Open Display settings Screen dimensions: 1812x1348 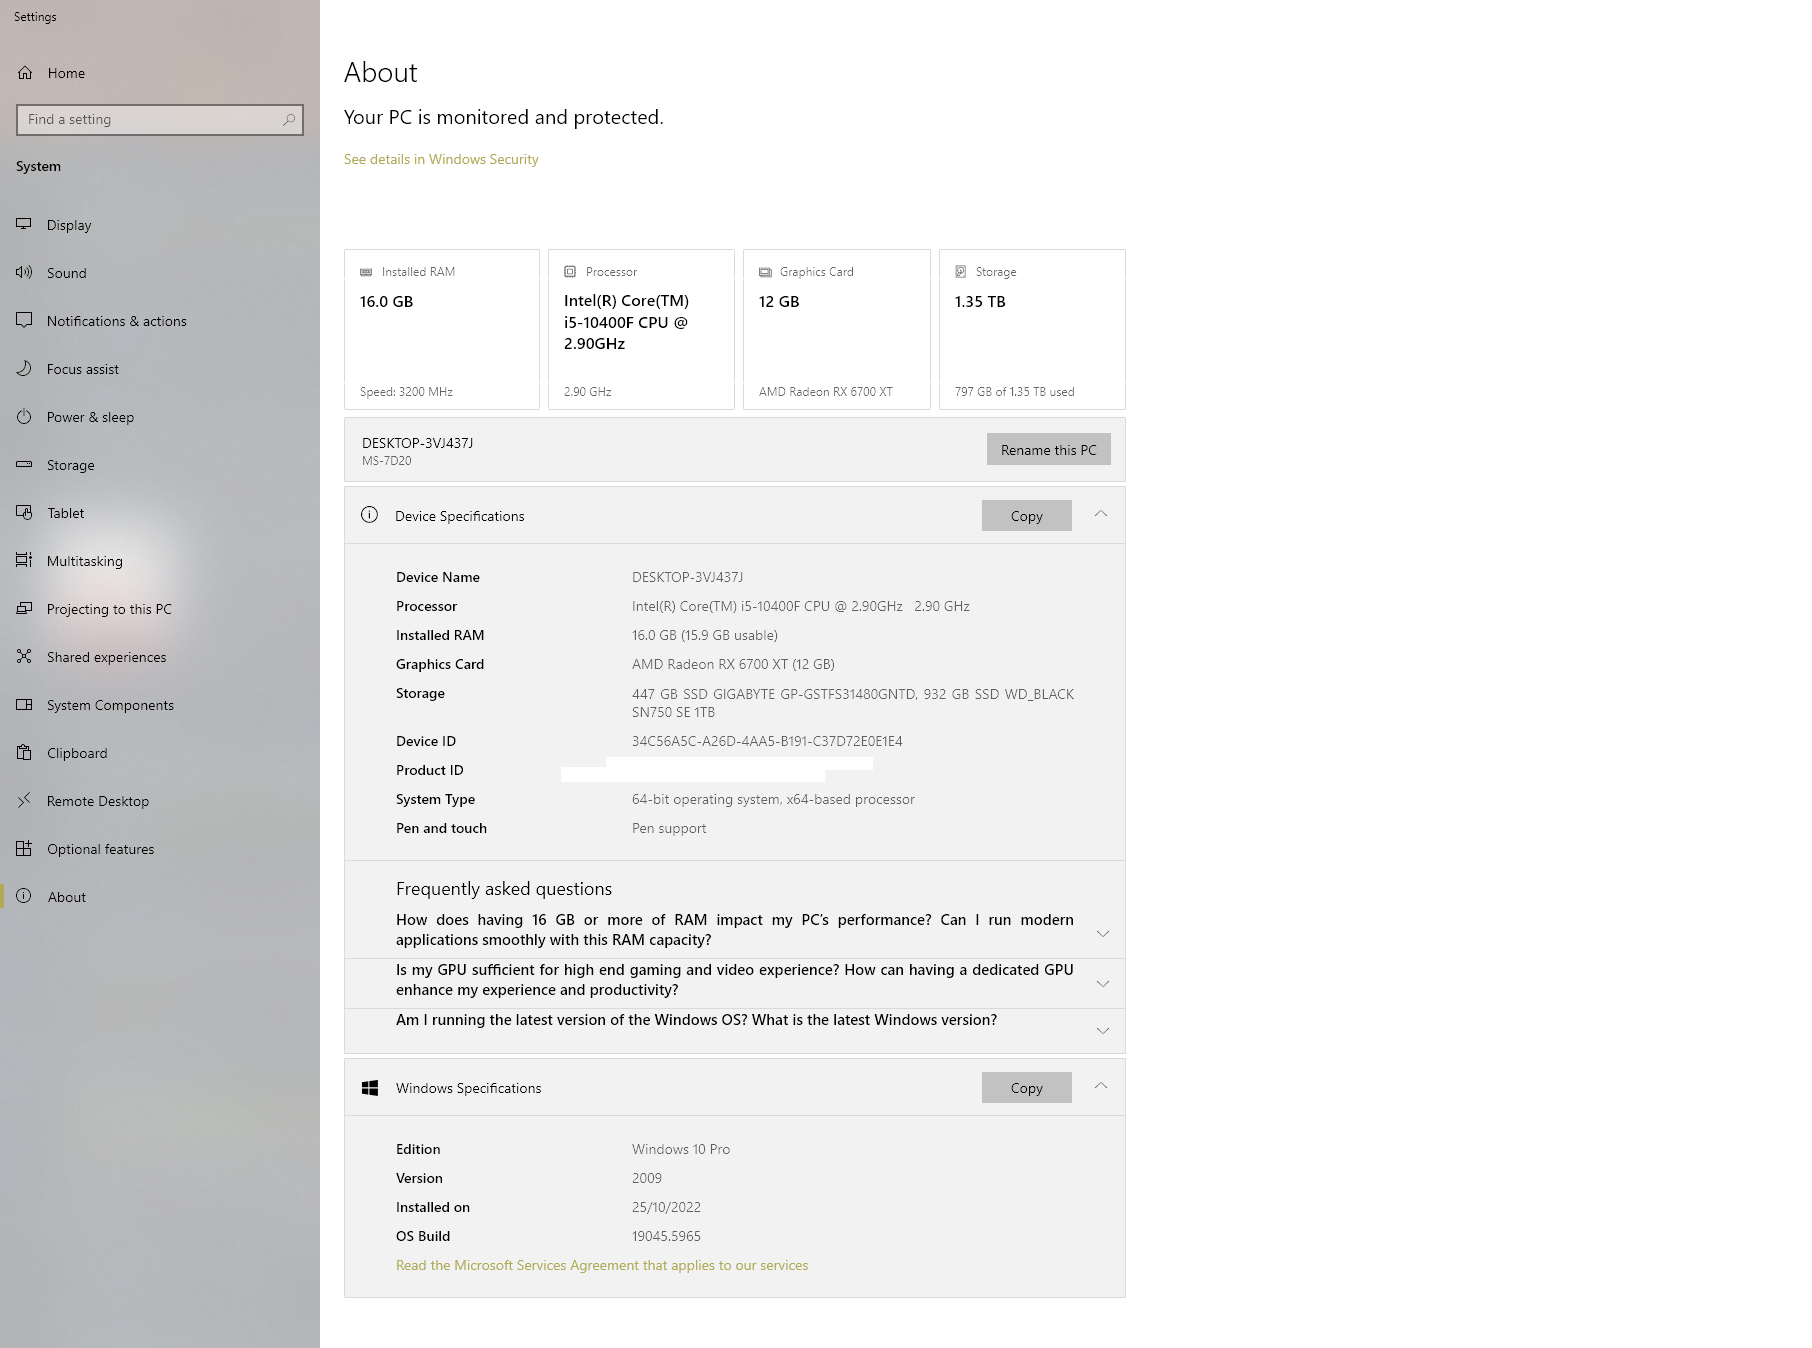[160, 225]
